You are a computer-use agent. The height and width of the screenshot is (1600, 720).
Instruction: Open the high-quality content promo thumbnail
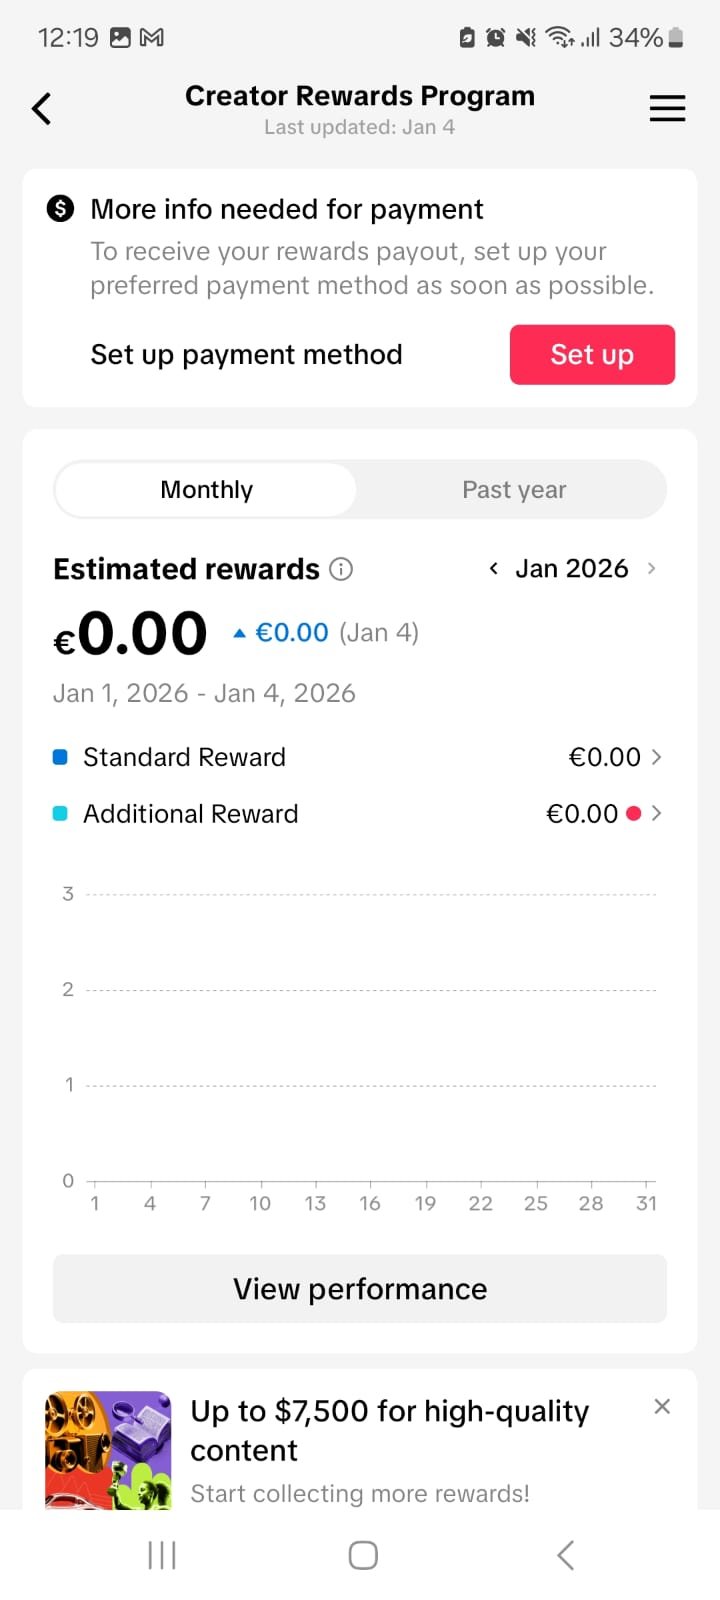[108, 1450]
